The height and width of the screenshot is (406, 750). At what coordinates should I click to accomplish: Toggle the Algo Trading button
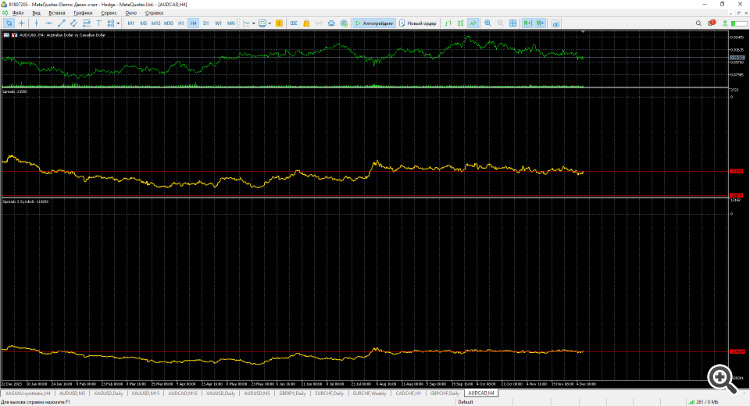[x=374, y=23]
